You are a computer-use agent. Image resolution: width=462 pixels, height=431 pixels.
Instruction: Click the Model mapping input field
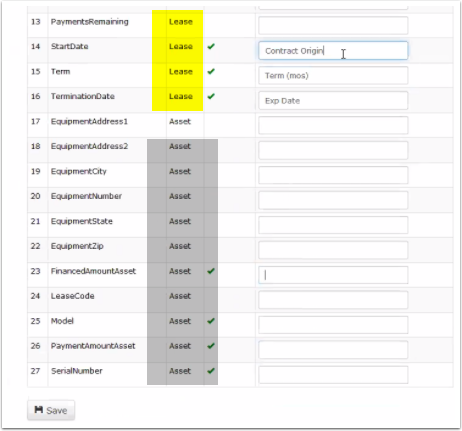[333, 325]
